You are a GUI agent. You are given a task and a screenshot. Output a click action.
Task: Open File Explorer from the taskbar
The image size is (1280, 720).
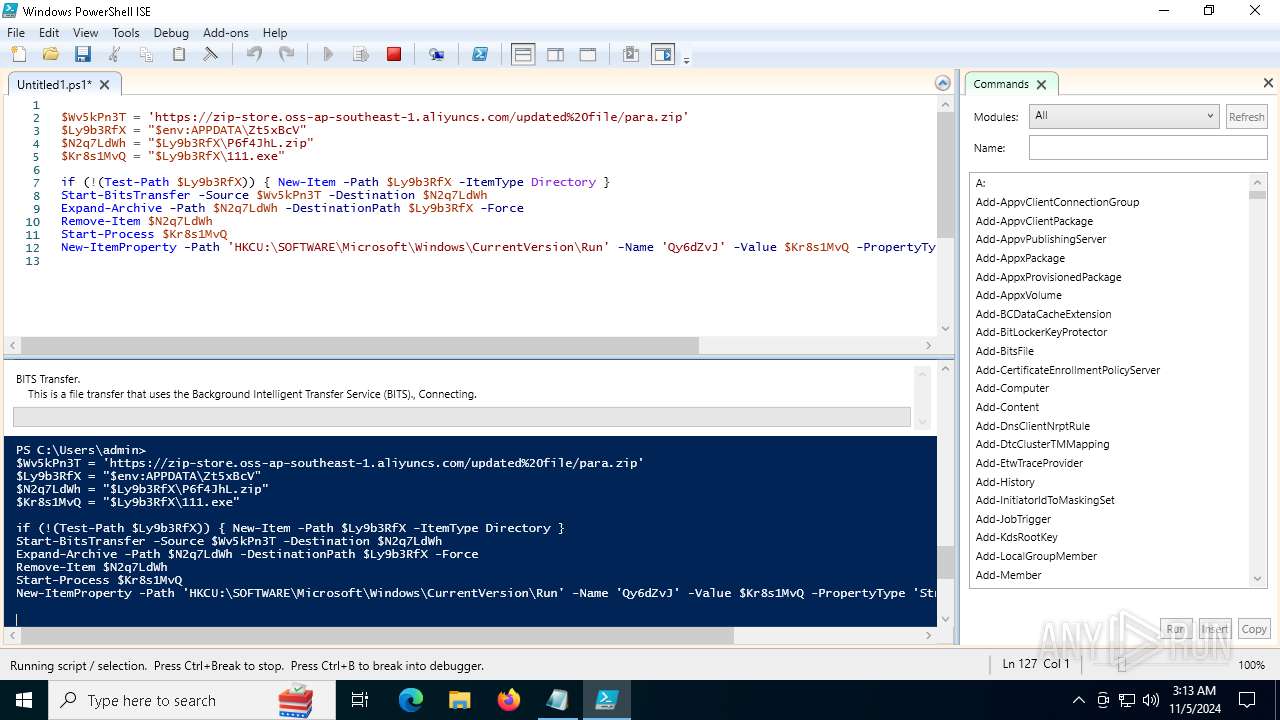click(x=459, y=700)
